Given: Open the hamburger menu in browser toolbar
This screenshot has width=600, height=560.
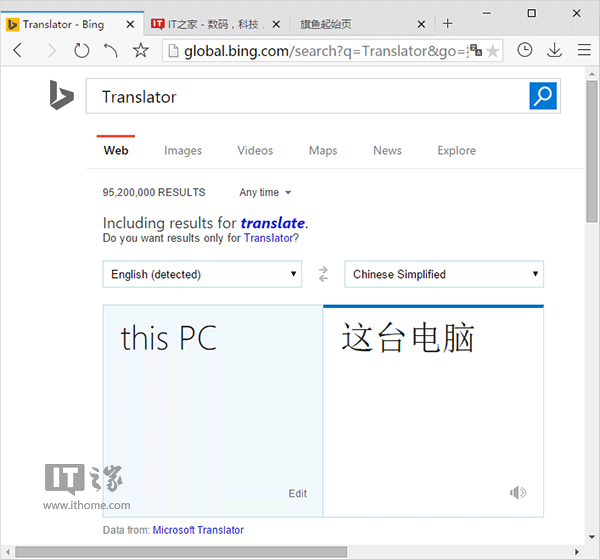Looking at the screenshot, I should coord(584,50).
